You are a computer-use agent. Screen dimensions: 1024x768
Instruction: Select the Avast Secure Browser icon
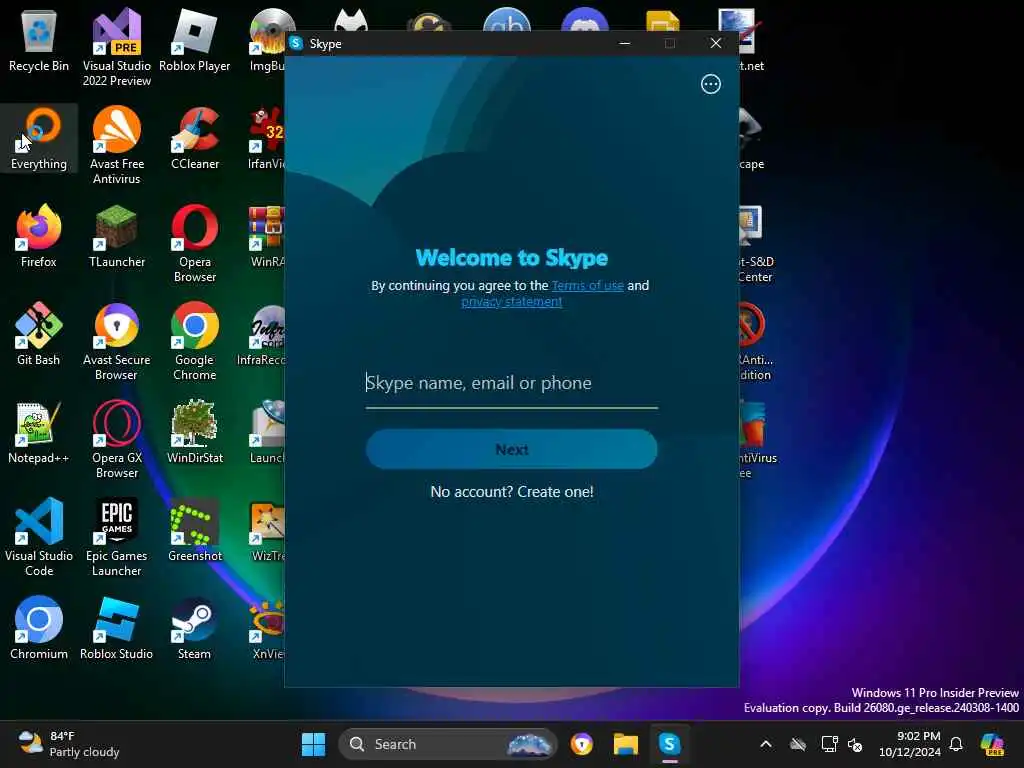point(117,341)
